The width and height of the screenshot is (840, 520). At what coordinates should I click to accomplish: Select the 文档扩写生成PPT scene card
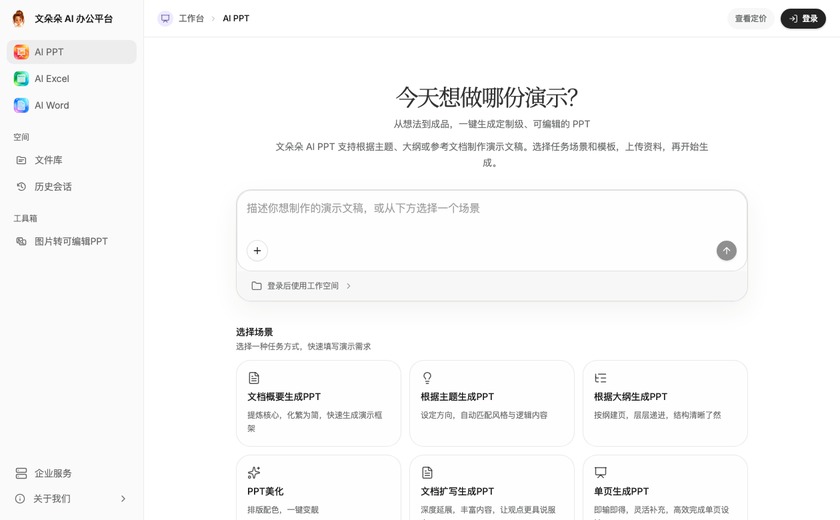(492, 487)
